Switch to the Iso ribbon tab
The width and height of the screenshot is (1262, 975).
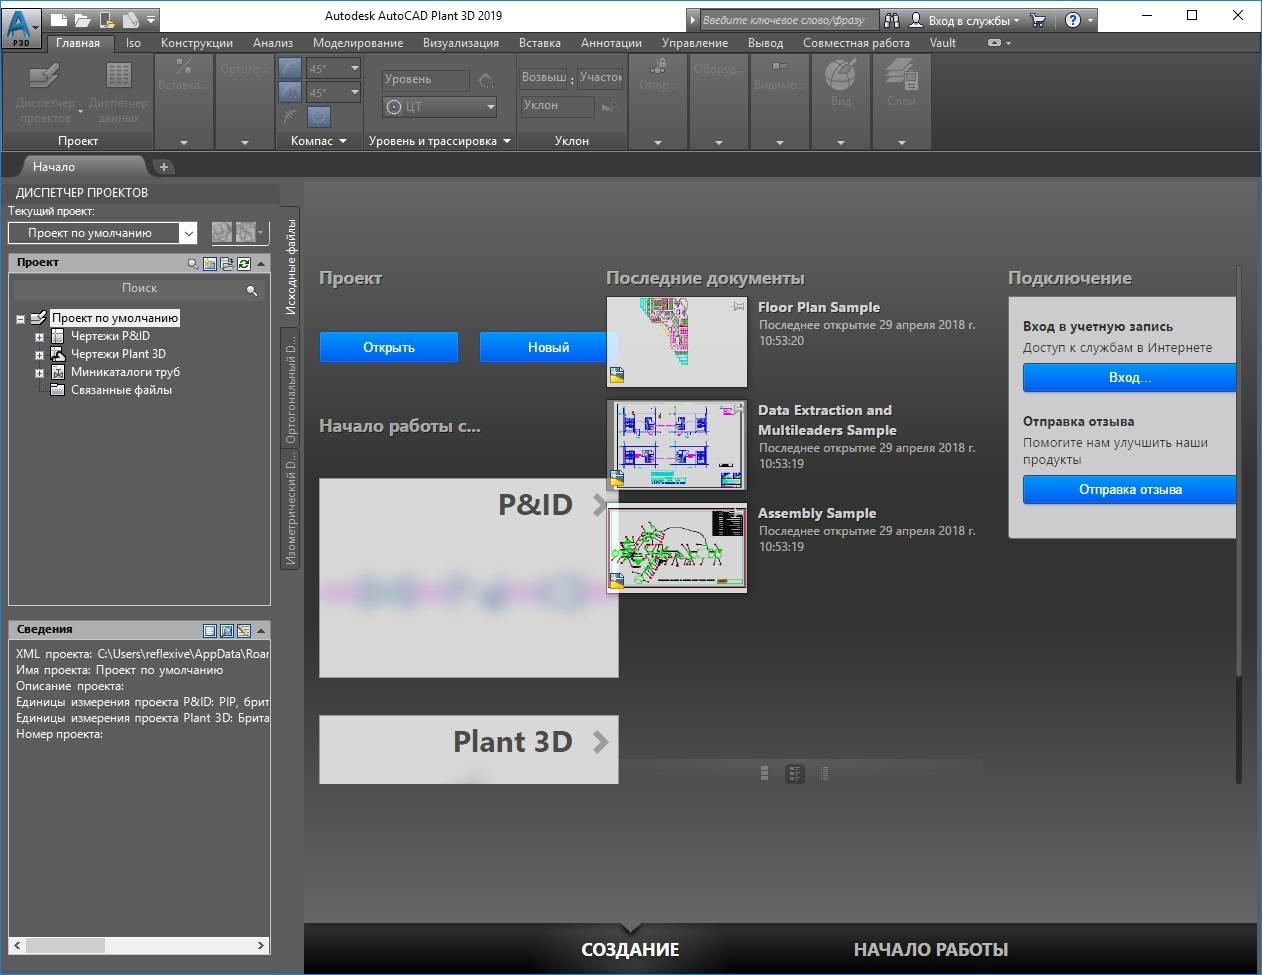(133, 43)
